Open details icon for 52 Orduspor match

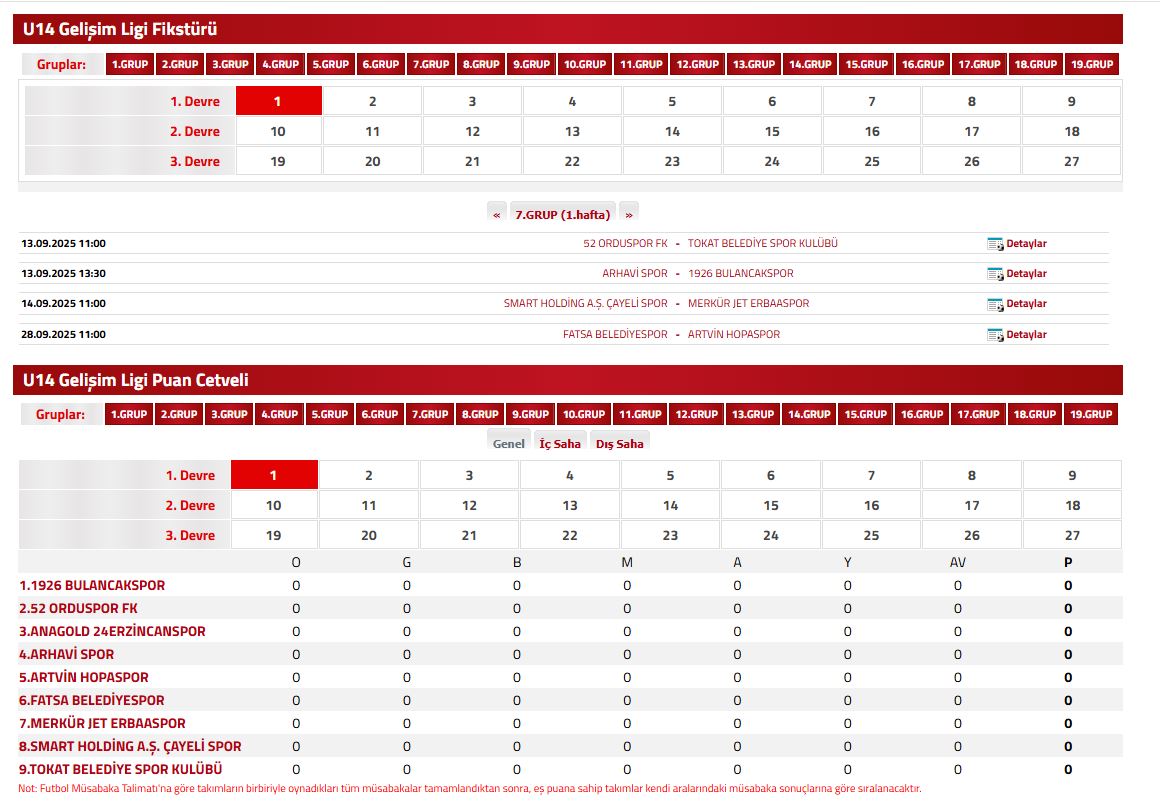(995, 244)
